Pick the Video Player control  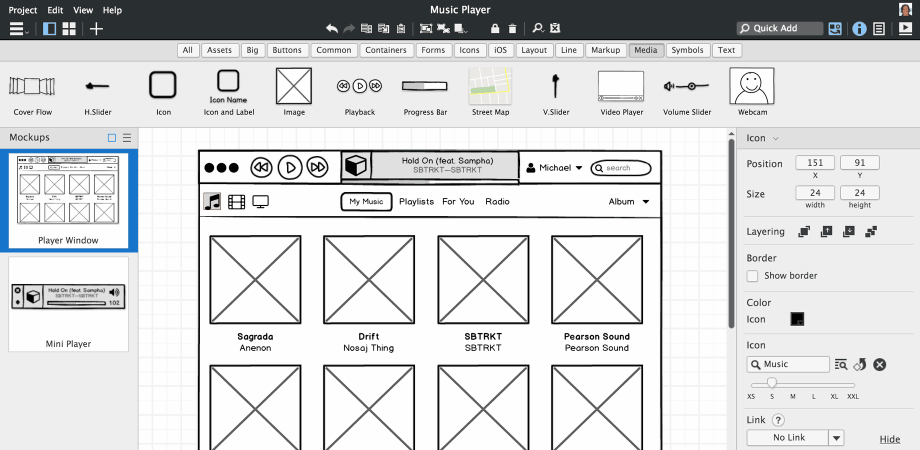[621, 92]
